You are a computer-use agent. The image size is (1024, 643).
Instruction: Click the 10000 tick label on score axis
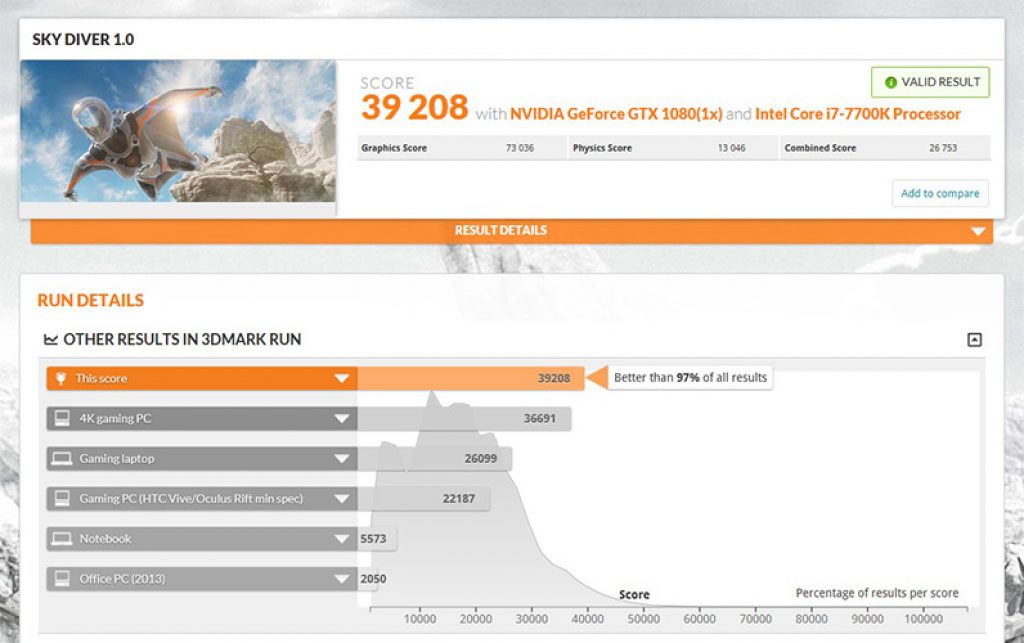click(x=419, y=619)
